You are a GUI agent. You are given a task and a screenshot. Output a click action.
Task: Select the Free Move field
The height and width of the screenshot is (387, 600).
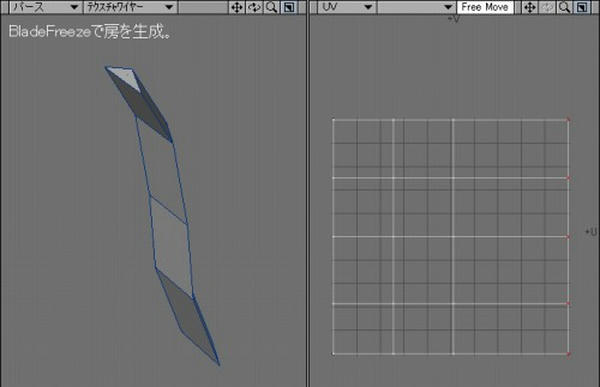point(485,7)
